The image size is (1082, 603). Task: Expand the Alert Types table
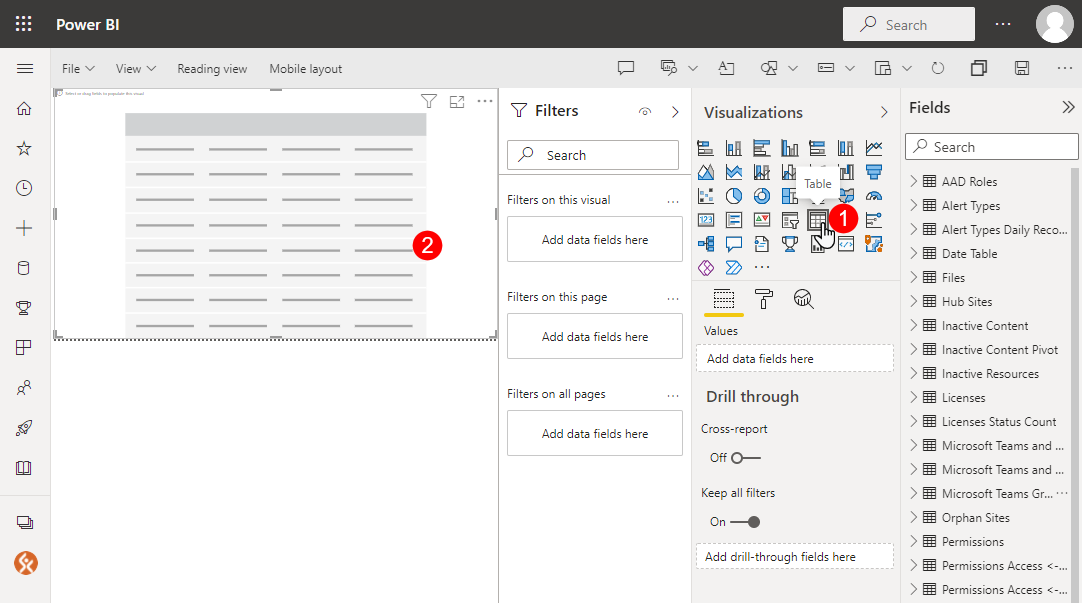(914, 205)
